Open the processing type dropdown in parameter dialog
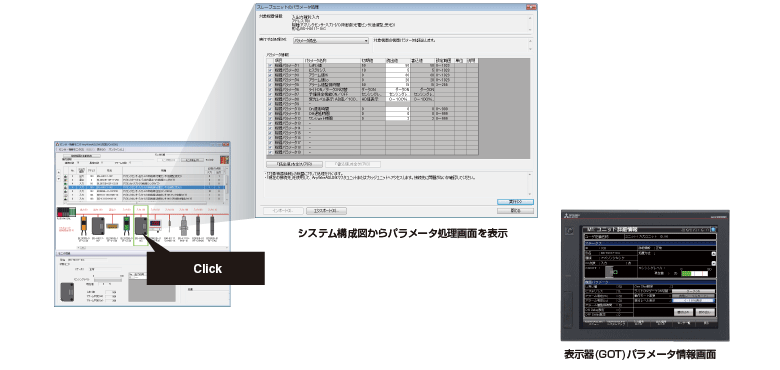The height and width of the screenshot is (370, 780). click(x=331, y=41)
